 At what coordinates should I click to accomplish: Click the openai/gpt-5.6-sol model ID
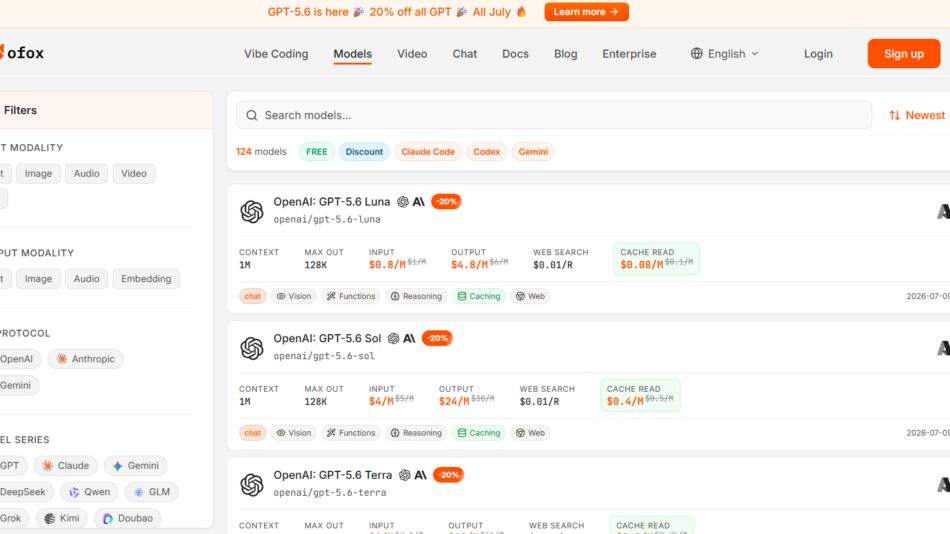tap(324, 356)
